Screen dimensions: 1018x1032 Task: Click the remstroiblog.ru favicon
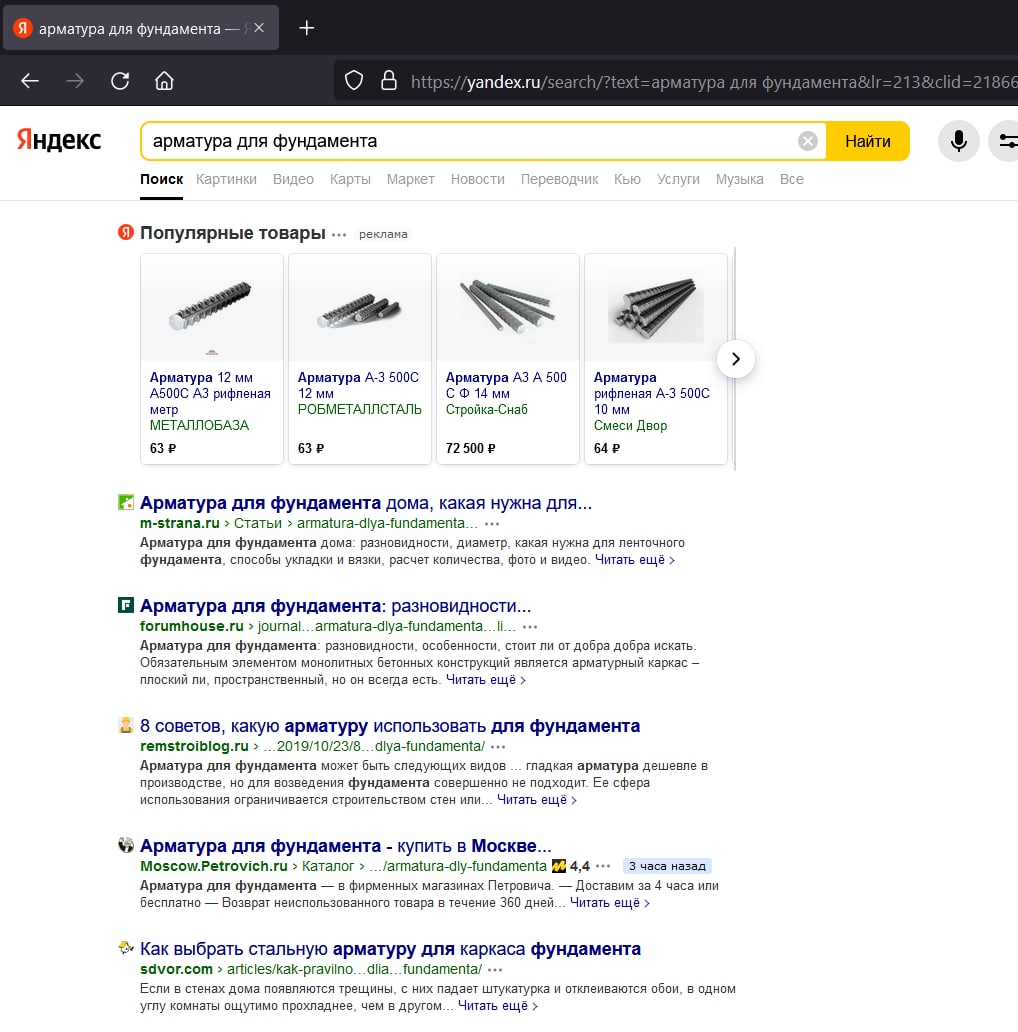tap(126, 725)
